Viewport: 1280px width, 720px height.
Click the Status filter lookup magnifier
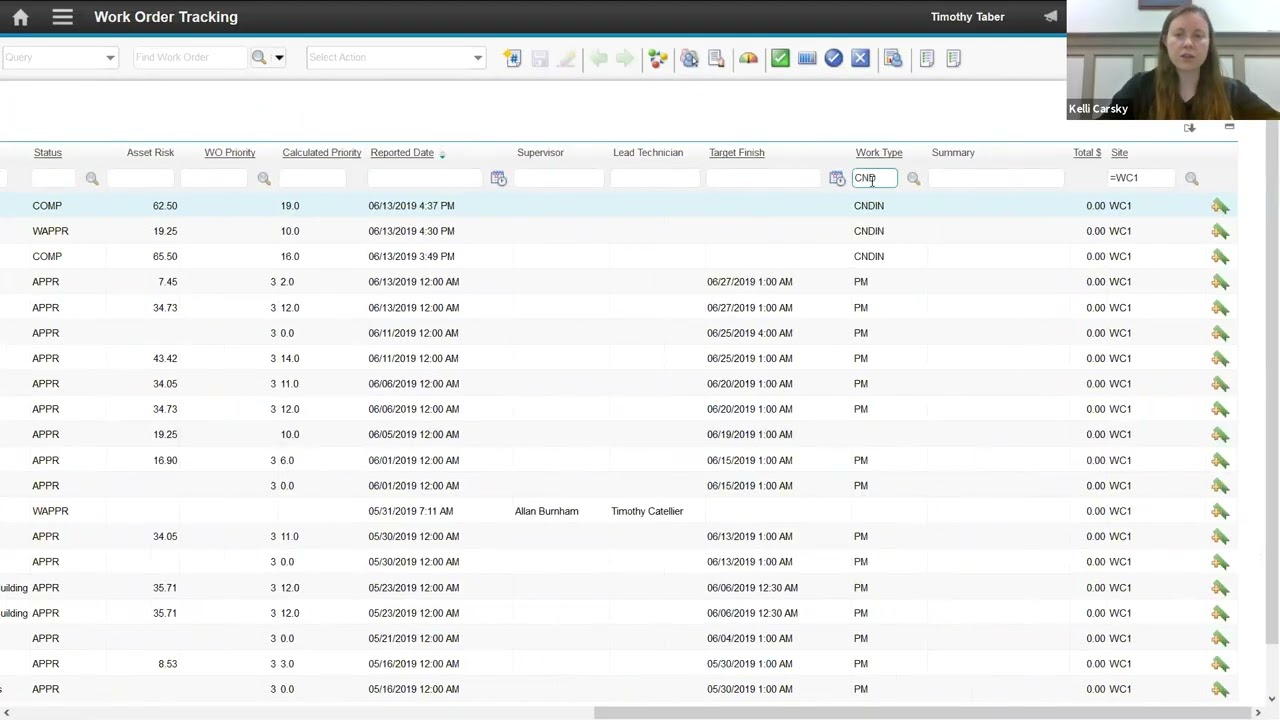(92, 178)
